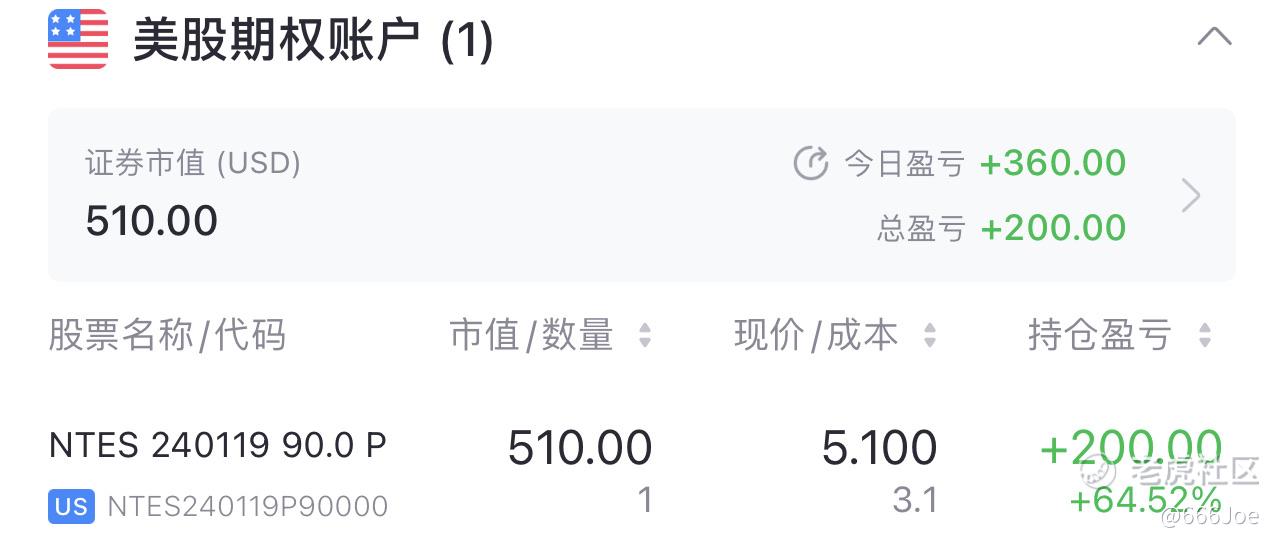The height and width of the screenshot is (545, 1284).
Task: Click the +64.52% gain percentage
Action: point(1146,498)
